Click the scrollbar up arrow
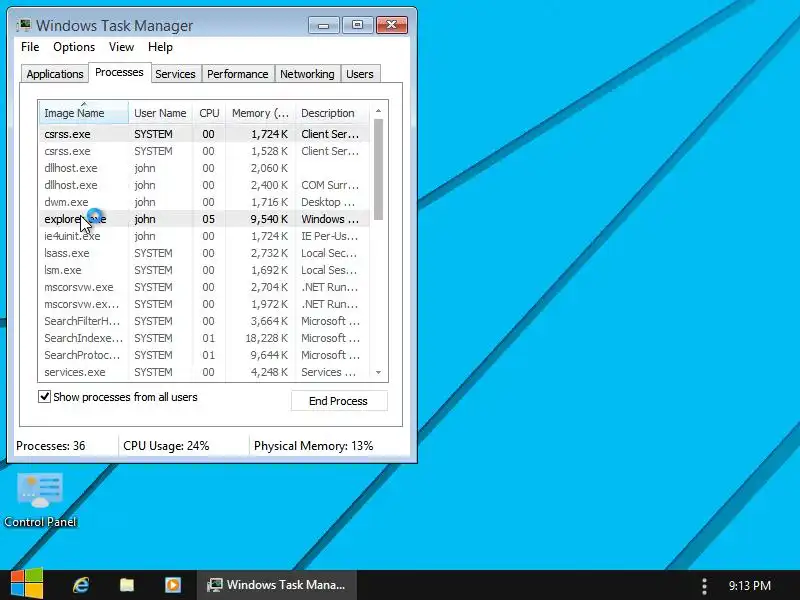This screenshot has height=600, width=800. click(x=378, y=111)
